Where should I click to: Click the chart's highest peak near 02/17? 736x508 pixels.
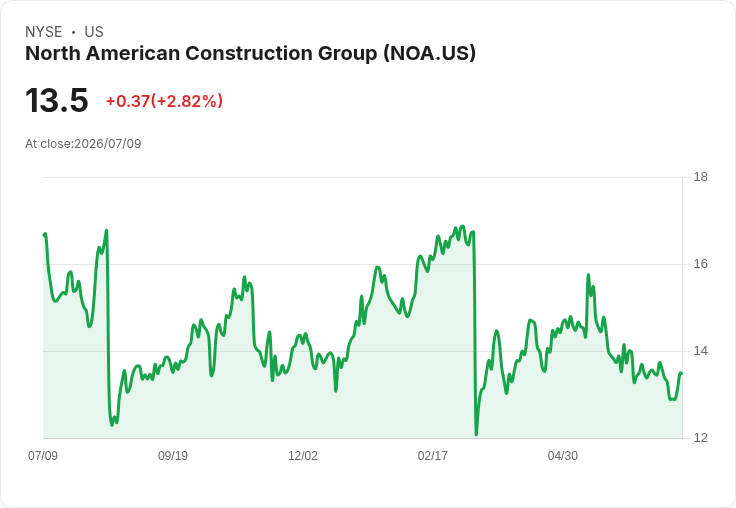point(463,226)
